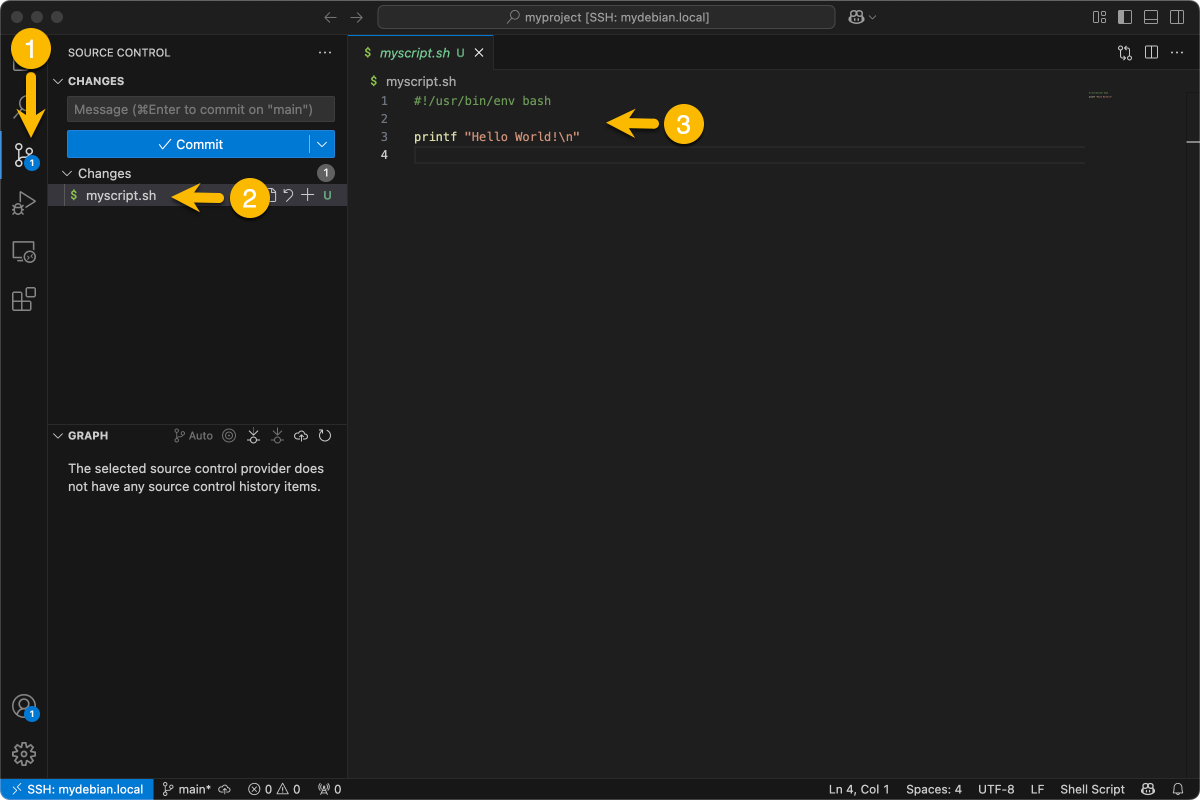Toggle Auto mode in the Graph panel
The image size is (1200, 800).
click(x=192, y=435)
